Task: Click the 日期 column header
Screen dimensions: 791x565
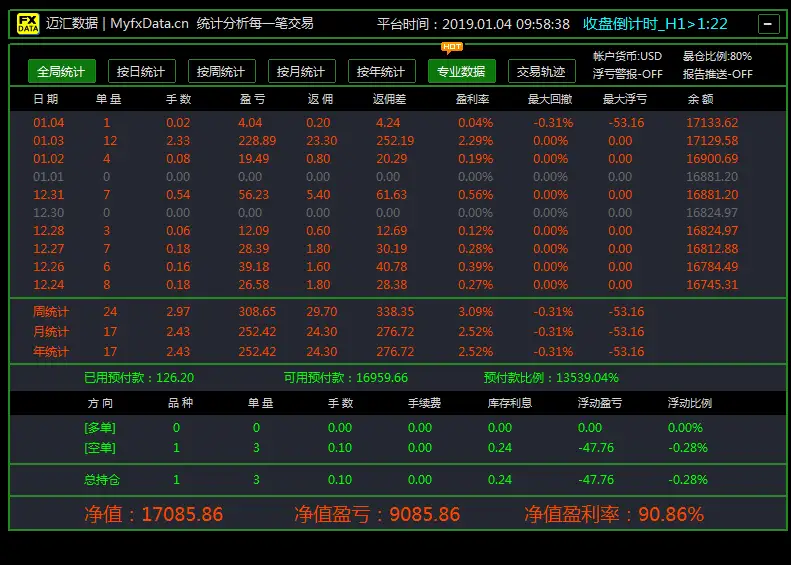Action: [45, 99]
